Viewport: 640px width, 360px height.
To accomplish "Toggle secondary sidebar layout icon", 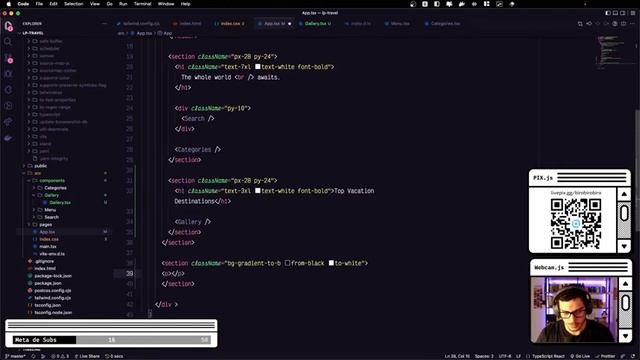I will point(622,13).
